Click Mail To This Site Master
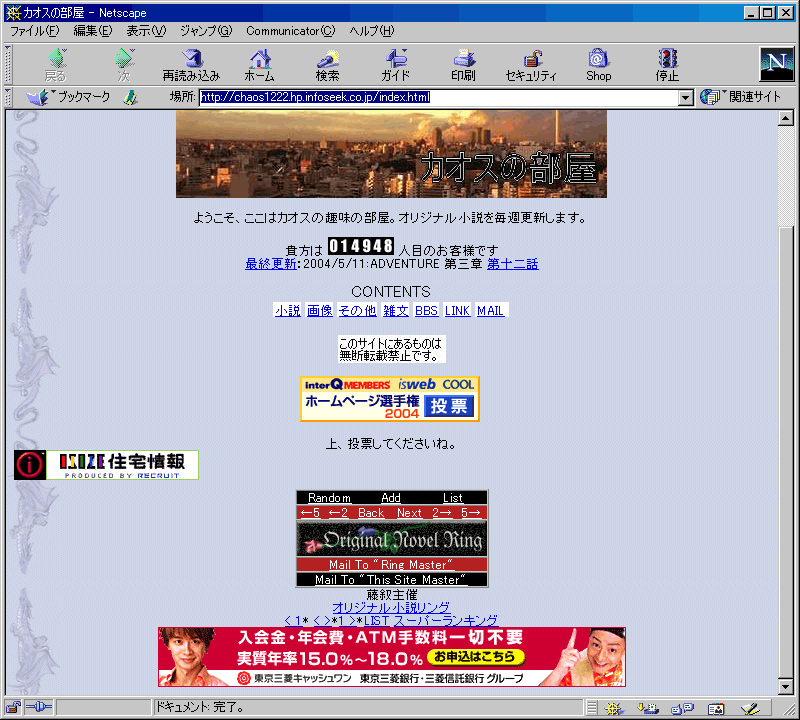 tap(392, 580)
